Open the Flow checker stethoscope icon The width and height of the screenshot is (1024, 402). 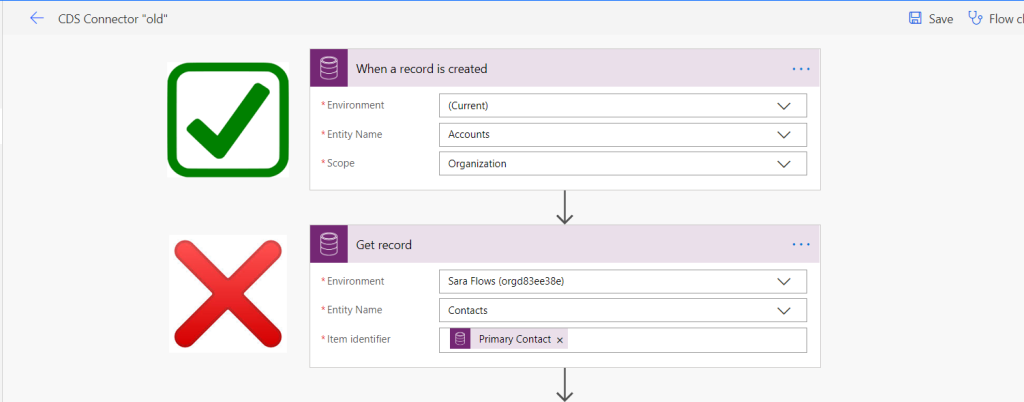coord(976,18)
